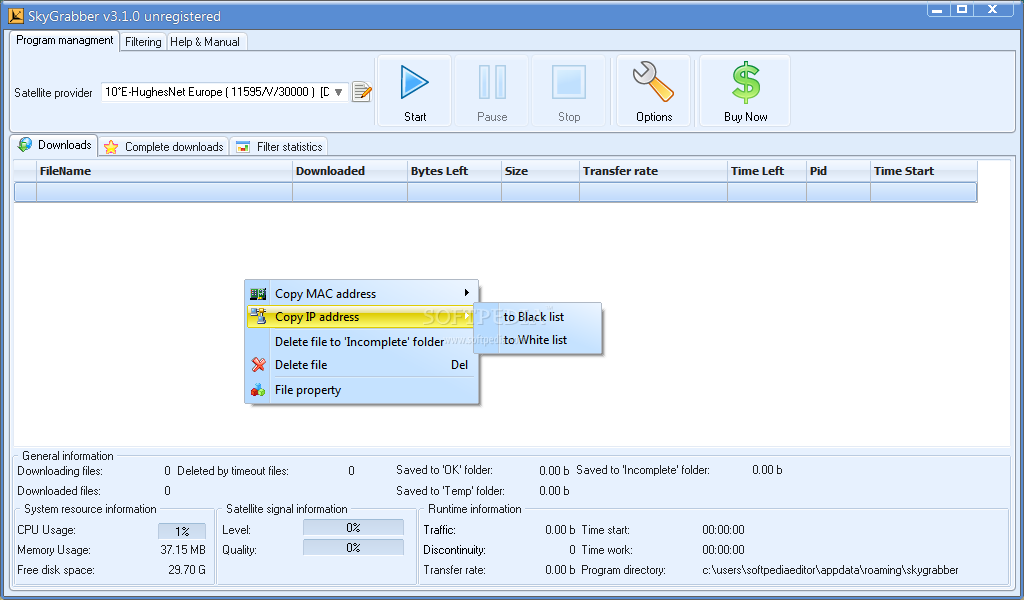Open Options with the wrench icon

point(654,90)
